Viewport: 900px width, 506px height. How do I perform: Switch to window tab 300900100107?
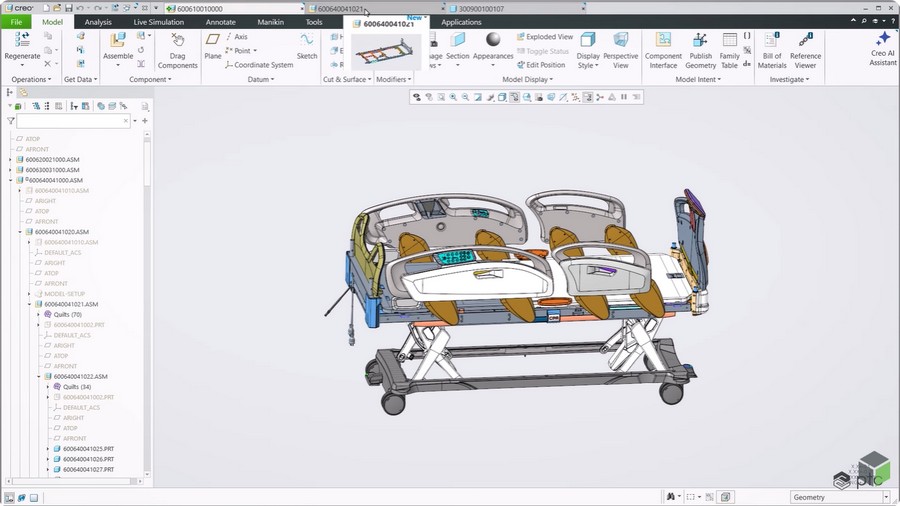[x=517, y=9]
